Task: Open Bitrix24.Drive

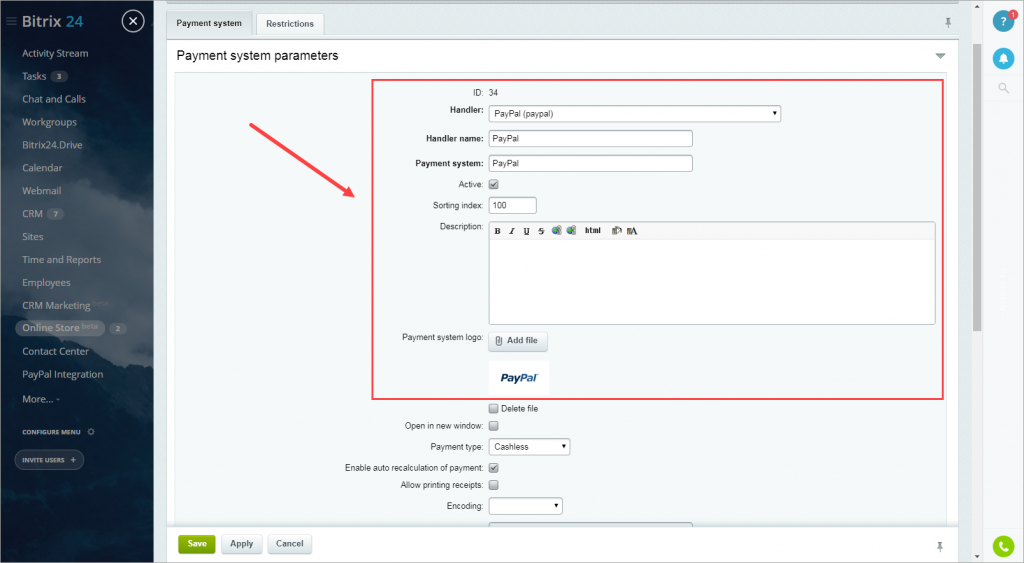Action: click(52, 145)
